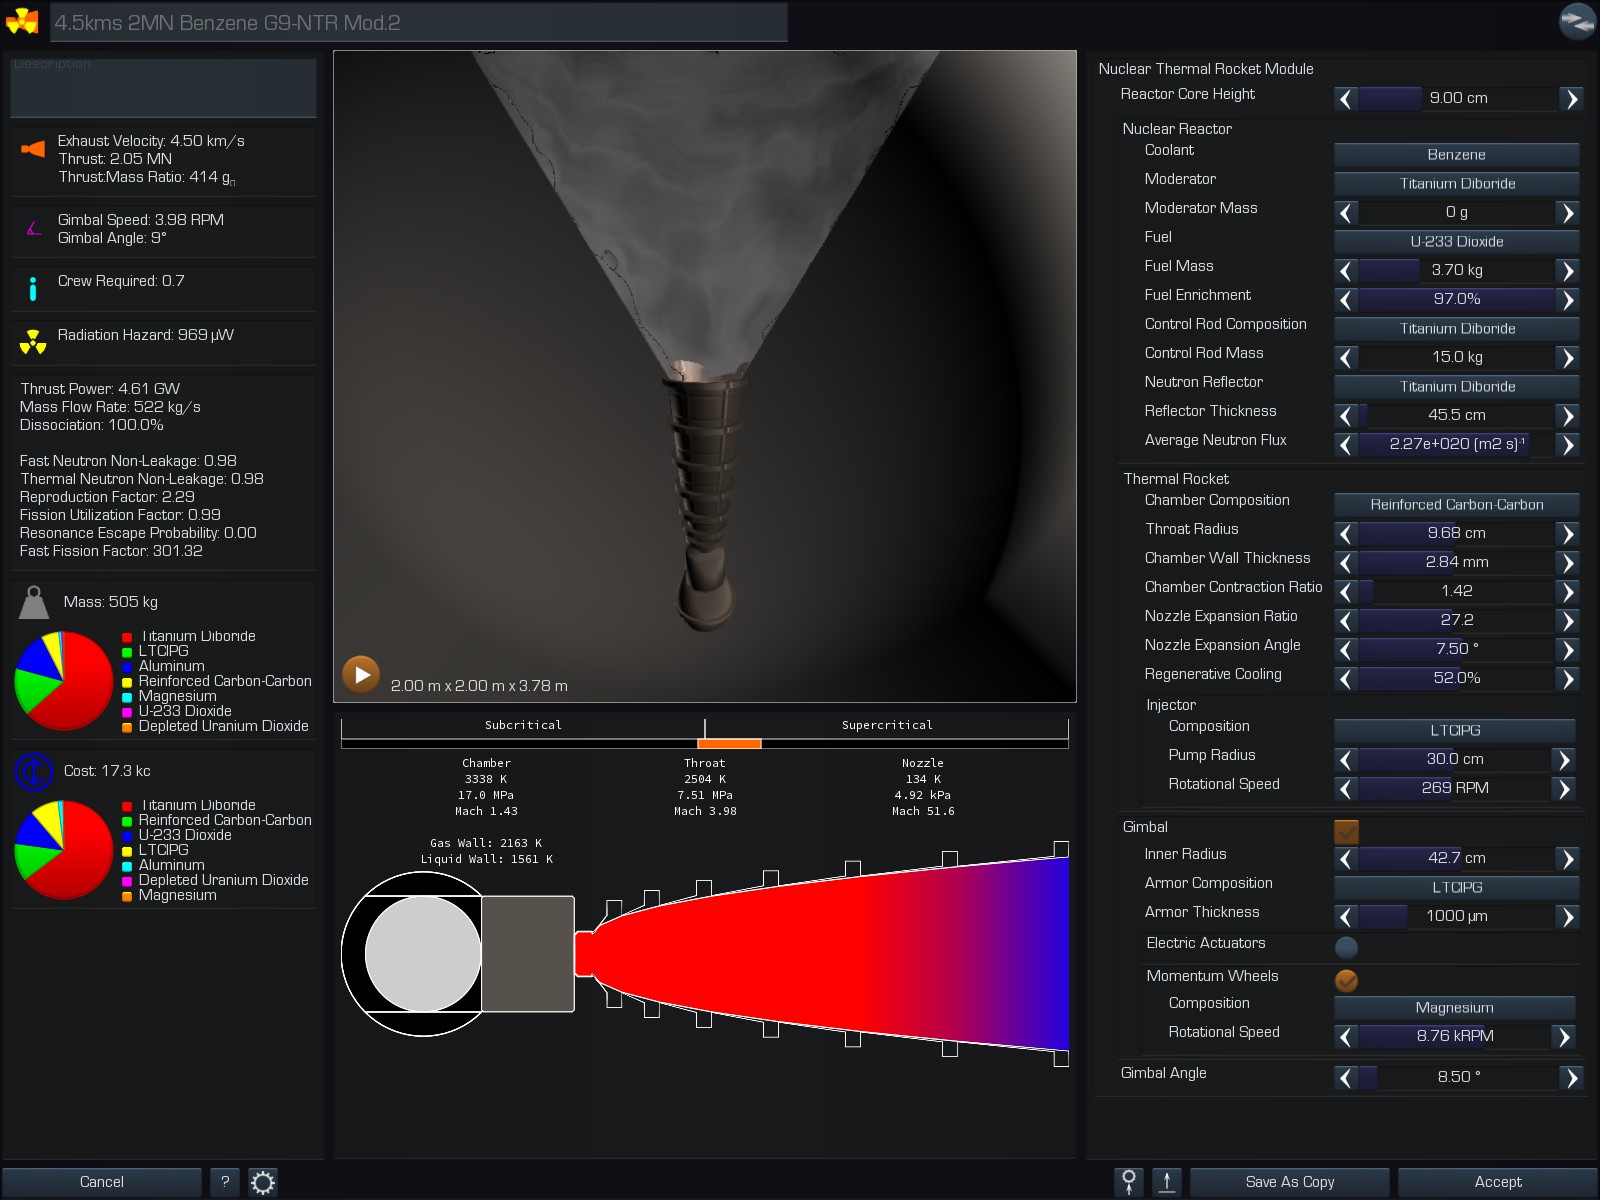This screenshot has height=1200, width=1600.
Task: Click the Fuel Enrichment 97.0% slider bar
Action: (x=1456, y=300)
